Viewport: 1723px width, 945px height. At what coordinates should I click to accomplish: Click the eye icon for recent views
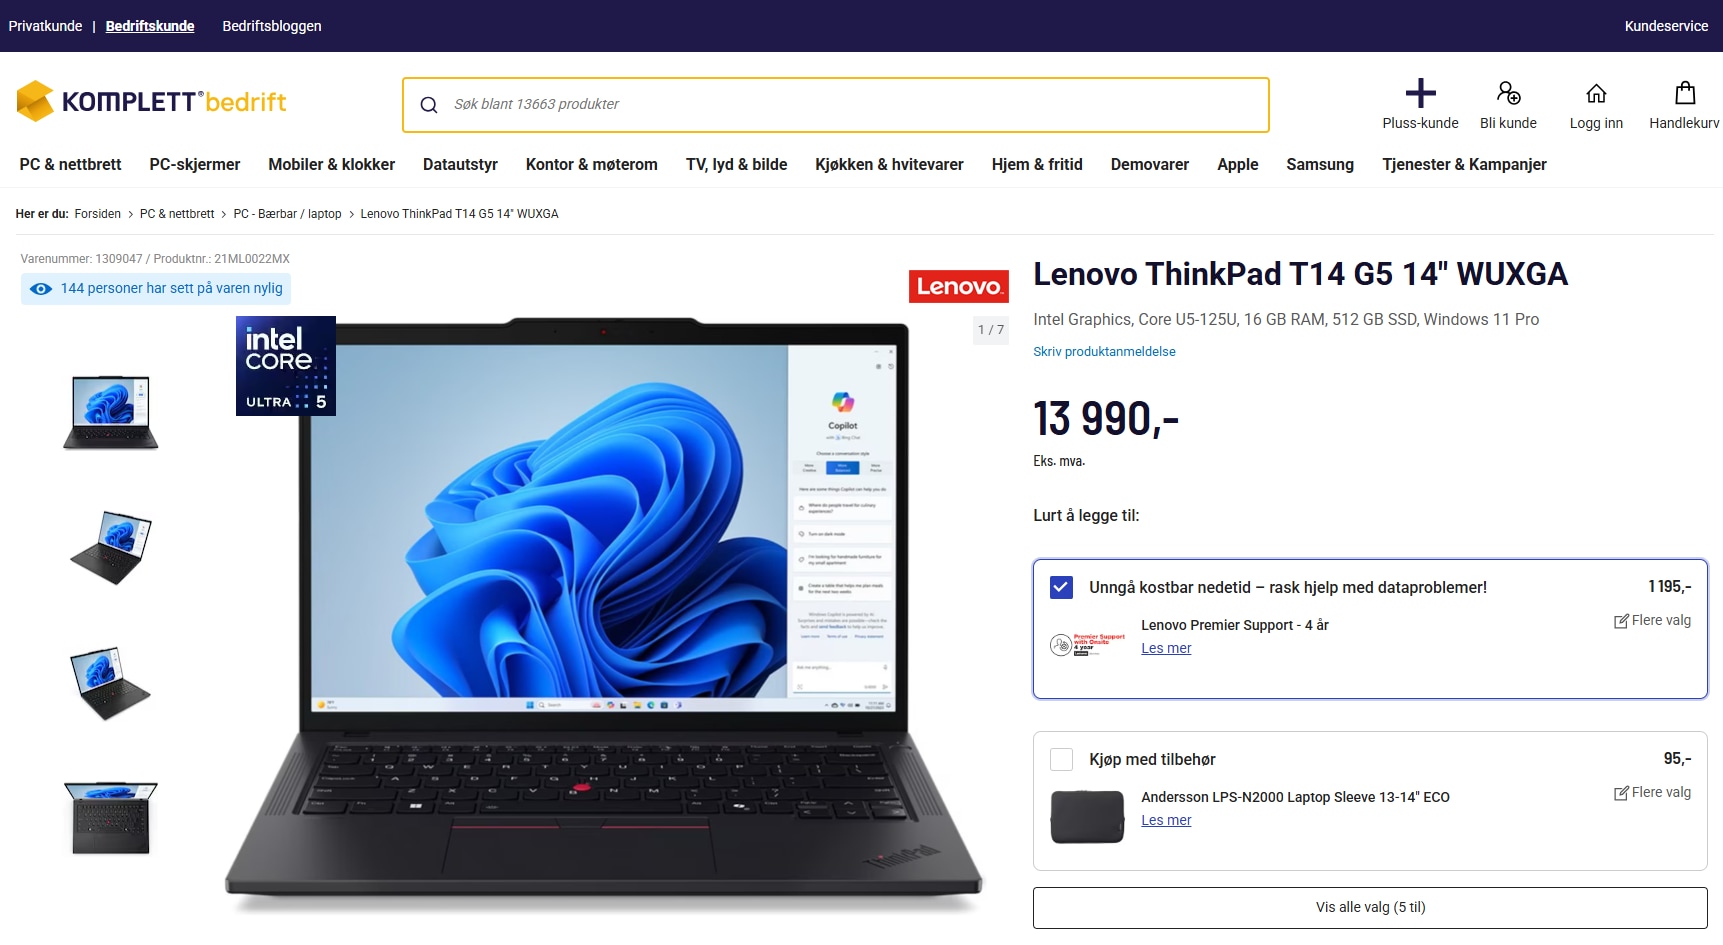[41, 289]
